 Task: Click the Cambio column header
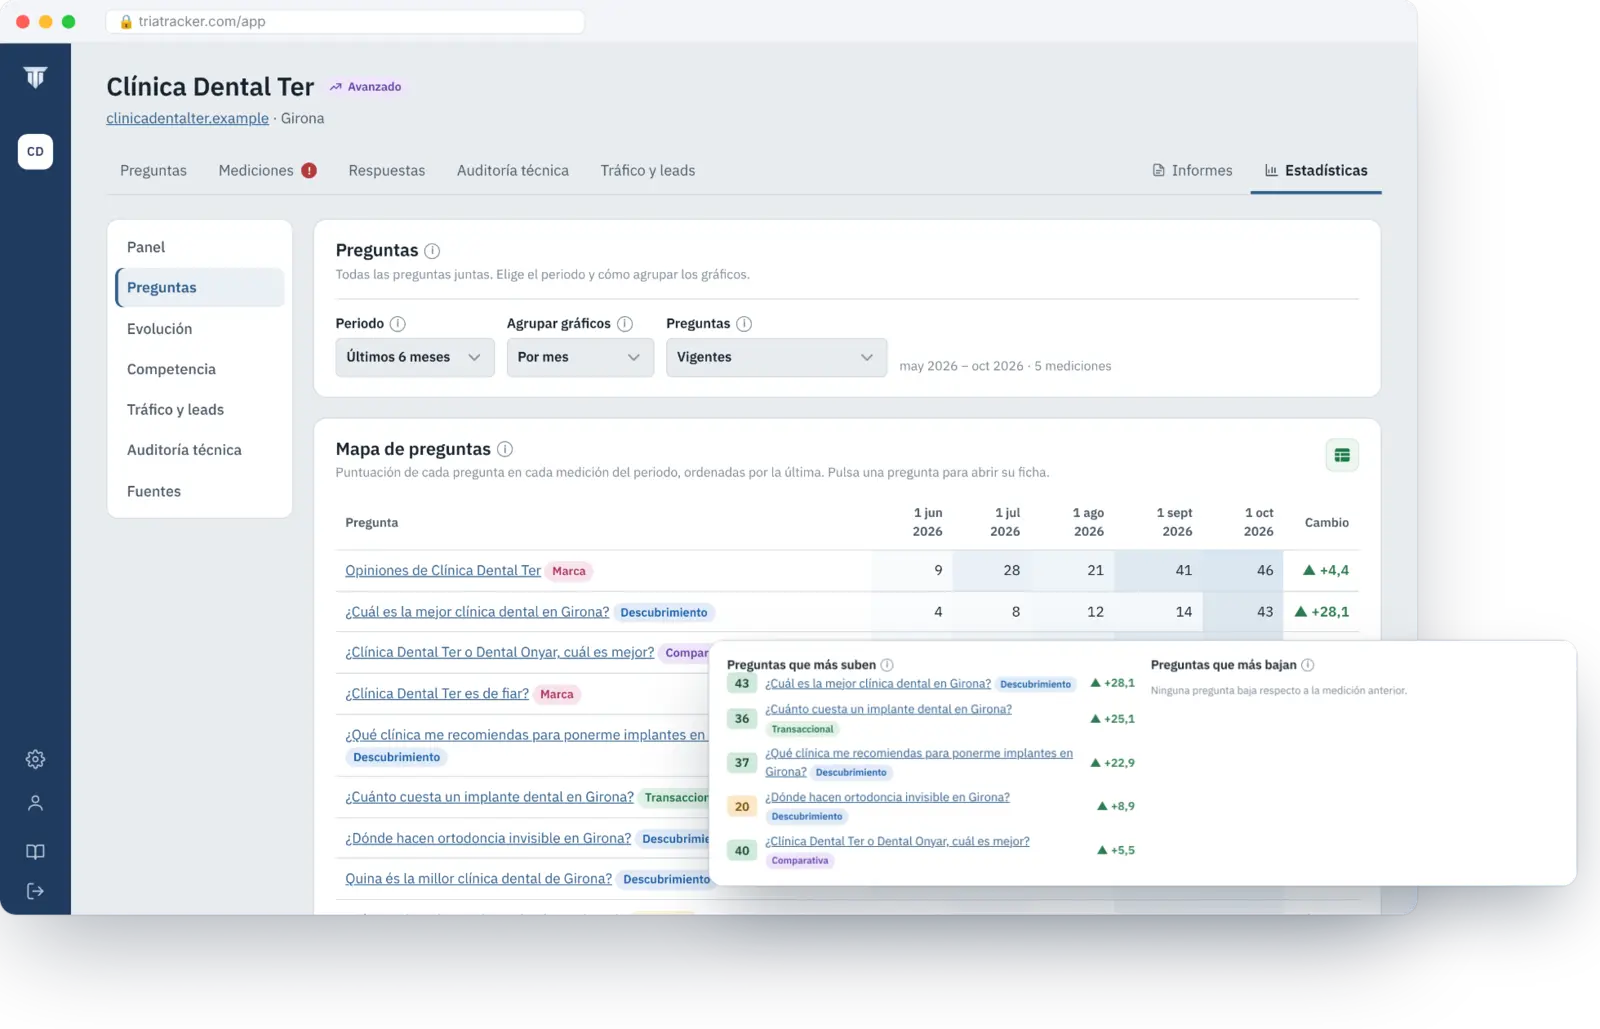coord(1327,523)
